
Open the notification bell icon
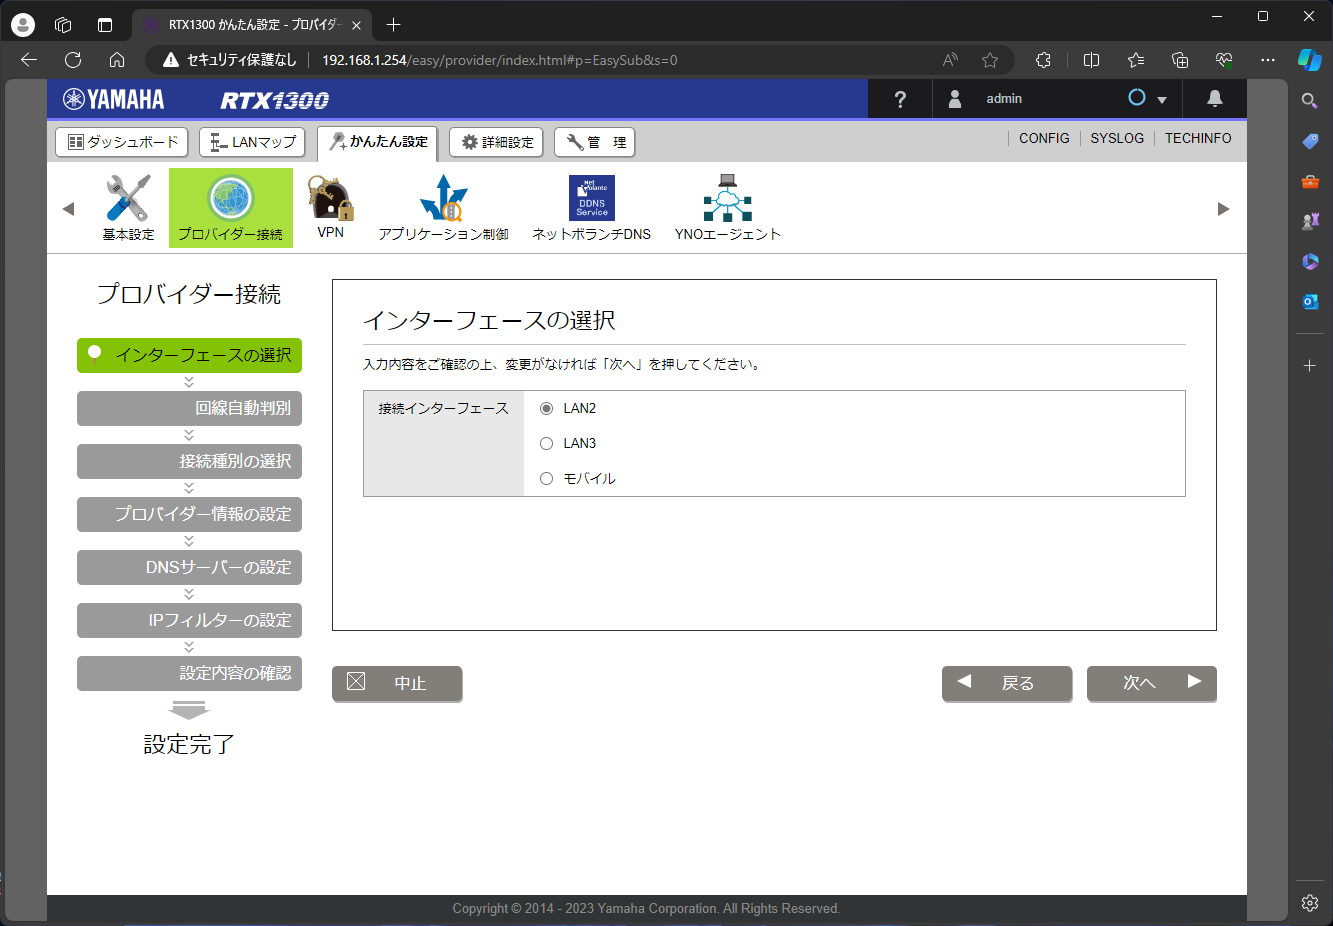(1215, 98)
